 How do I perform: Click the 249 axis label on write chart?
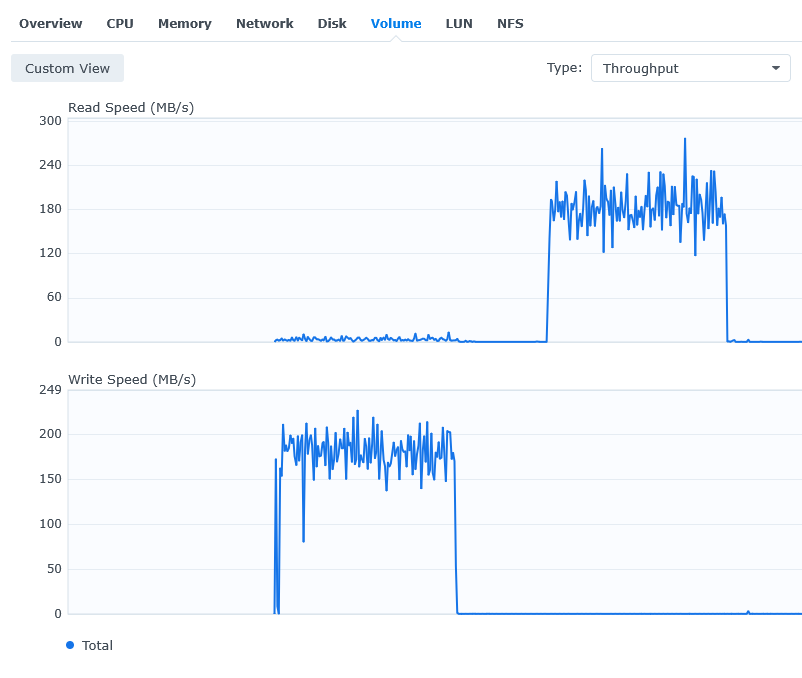[x=50, y=390]
